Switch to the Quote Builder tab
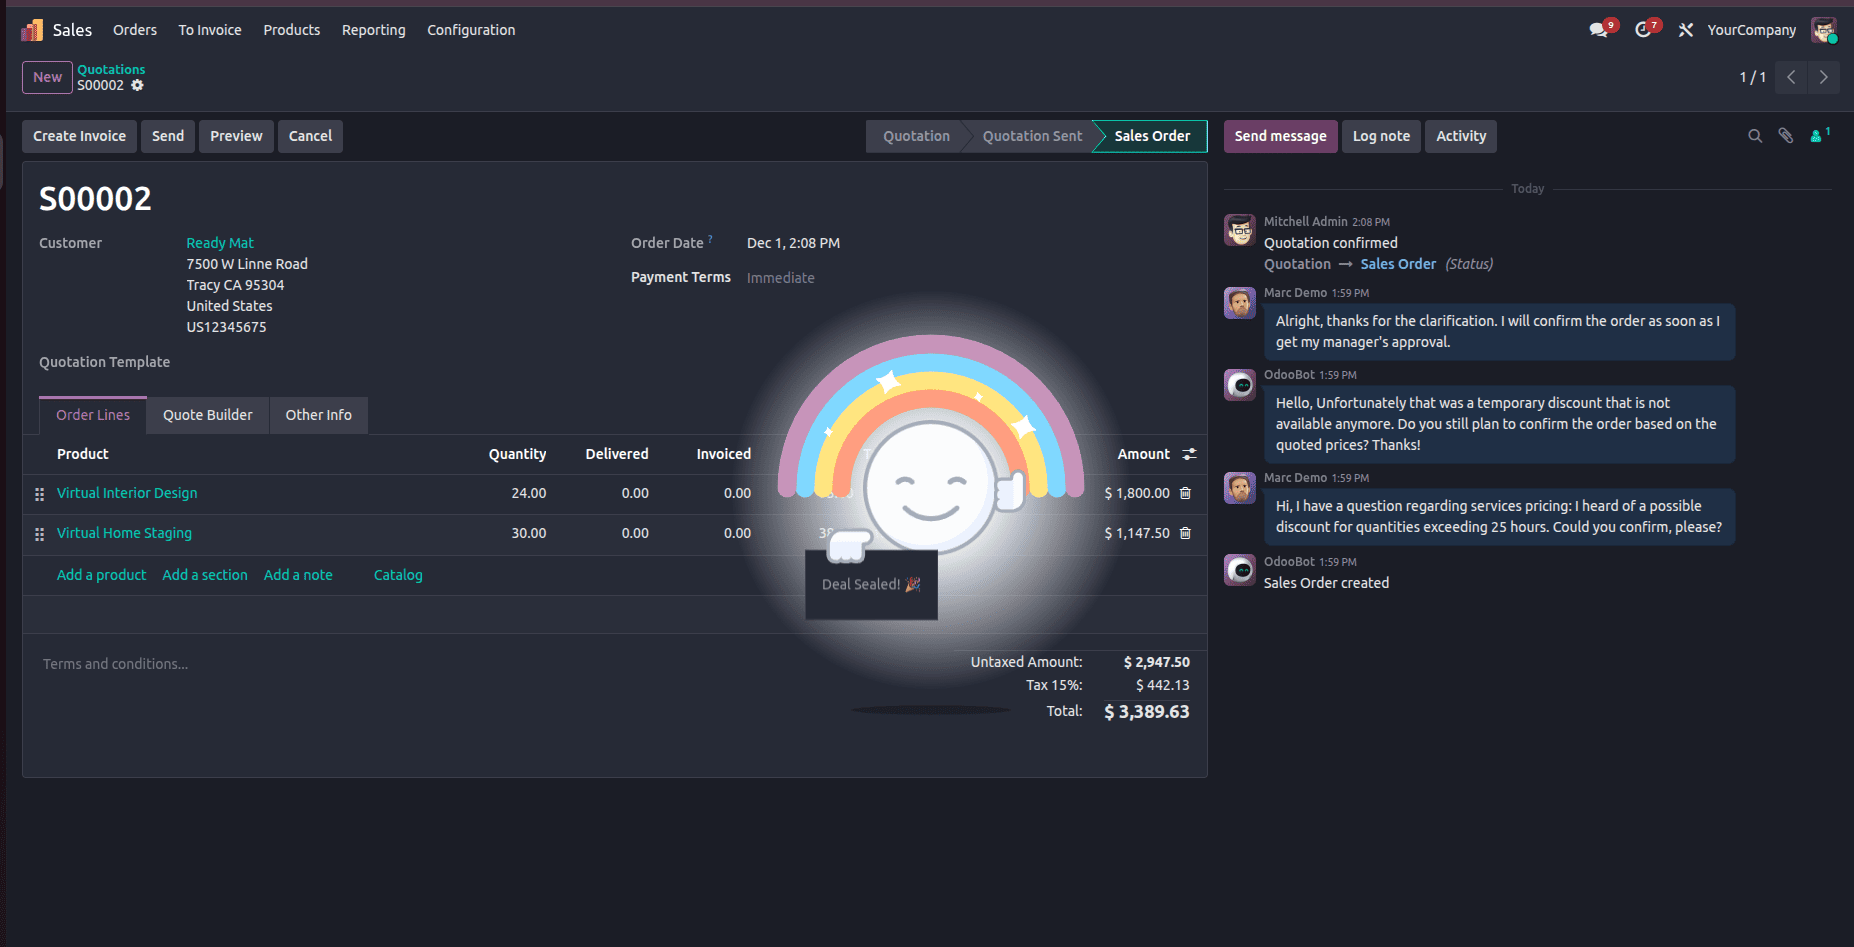 point(207,414)
